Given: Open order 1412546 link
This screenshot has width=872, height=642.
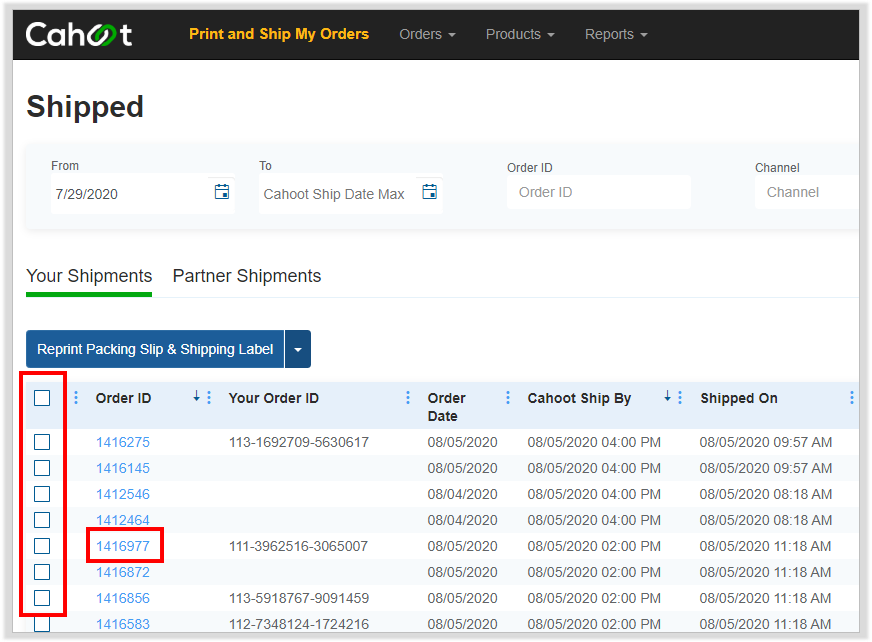Looking at the screenshot, I should [x=123, y=494].
